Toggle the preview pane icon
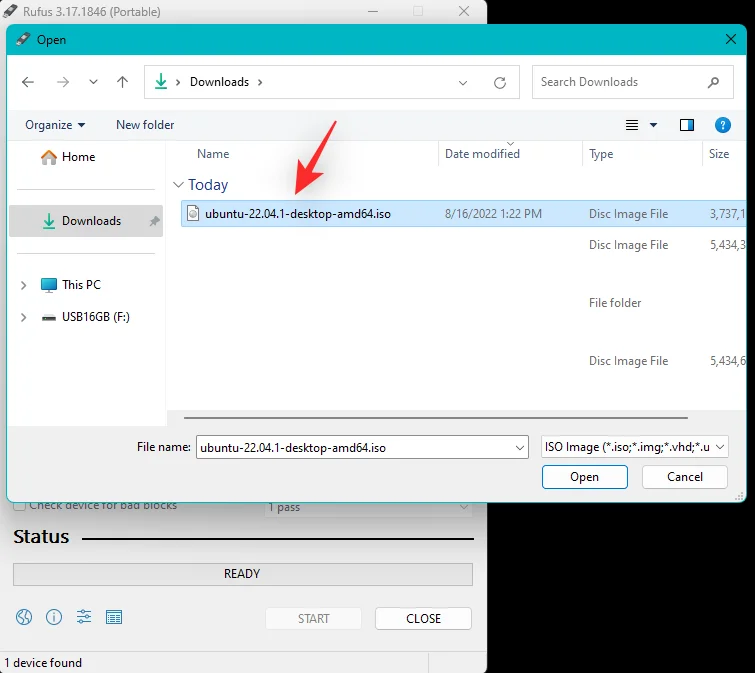755x673 pixels. click(x=687, y=125)
